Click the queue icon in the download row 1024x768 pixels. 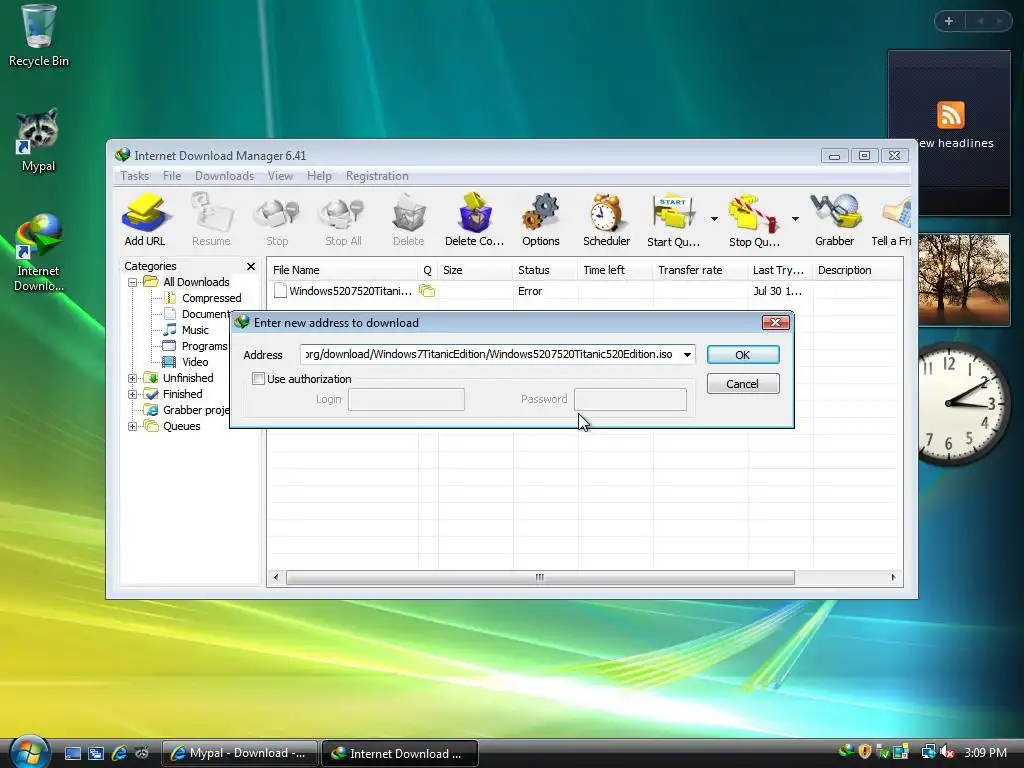click(426, 291)
